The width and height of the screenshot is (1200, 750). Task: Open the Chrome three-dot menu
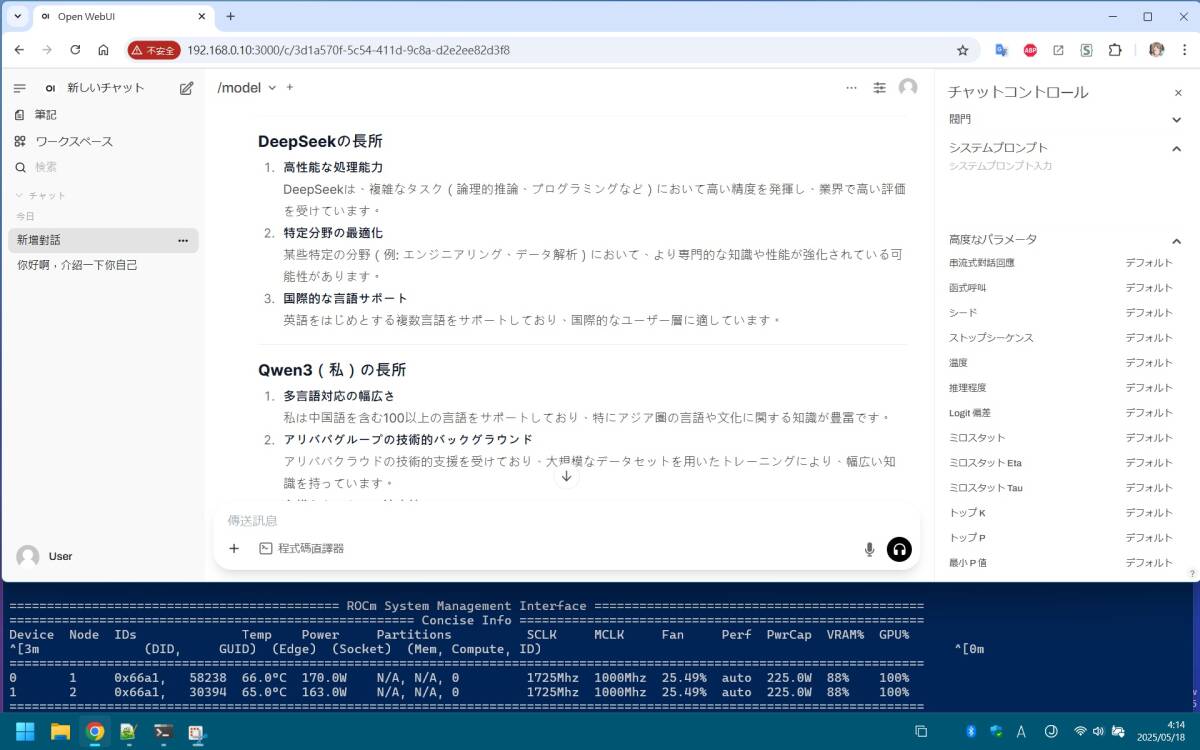[x=1184, y=50]
